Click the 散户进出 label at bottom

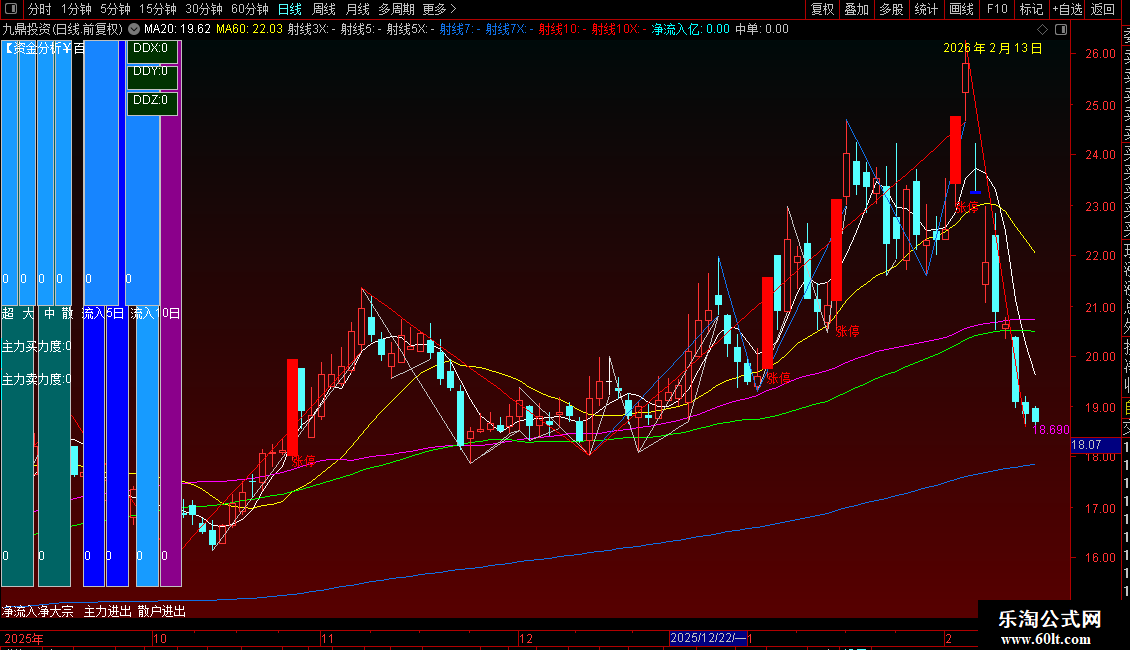click(x=161, y=612)
